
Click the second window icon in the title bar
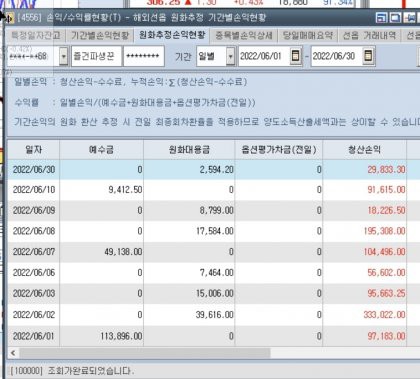395,18
